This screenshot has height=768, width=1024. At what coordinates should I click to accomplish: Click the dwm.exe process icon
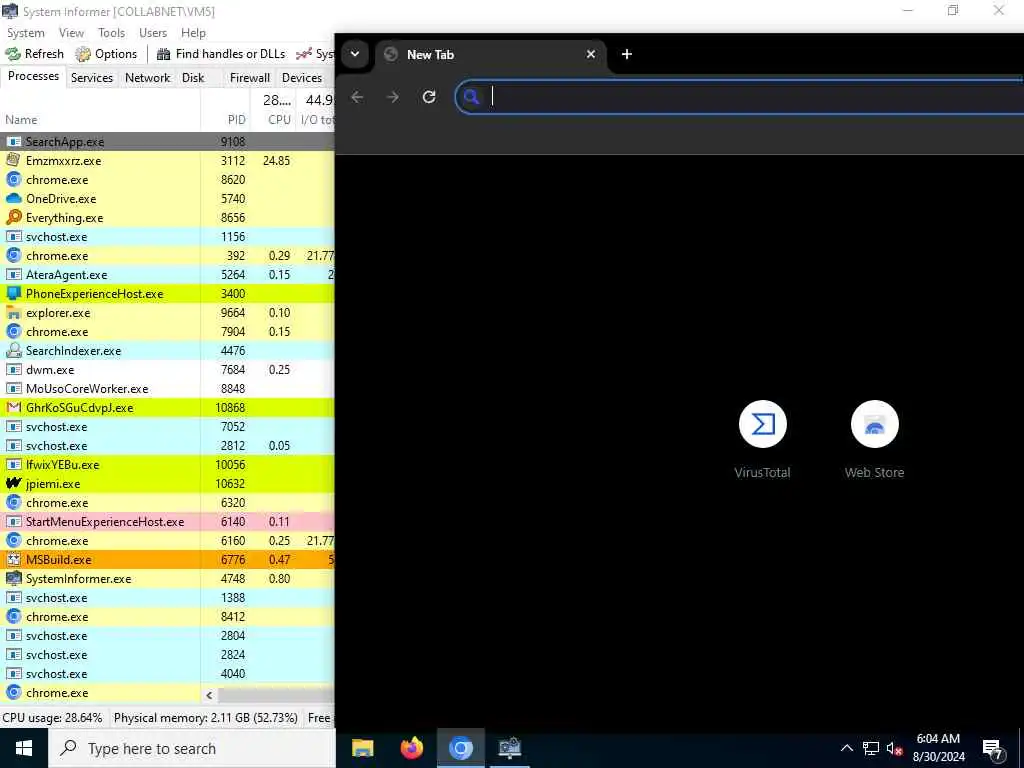point(13,370)
